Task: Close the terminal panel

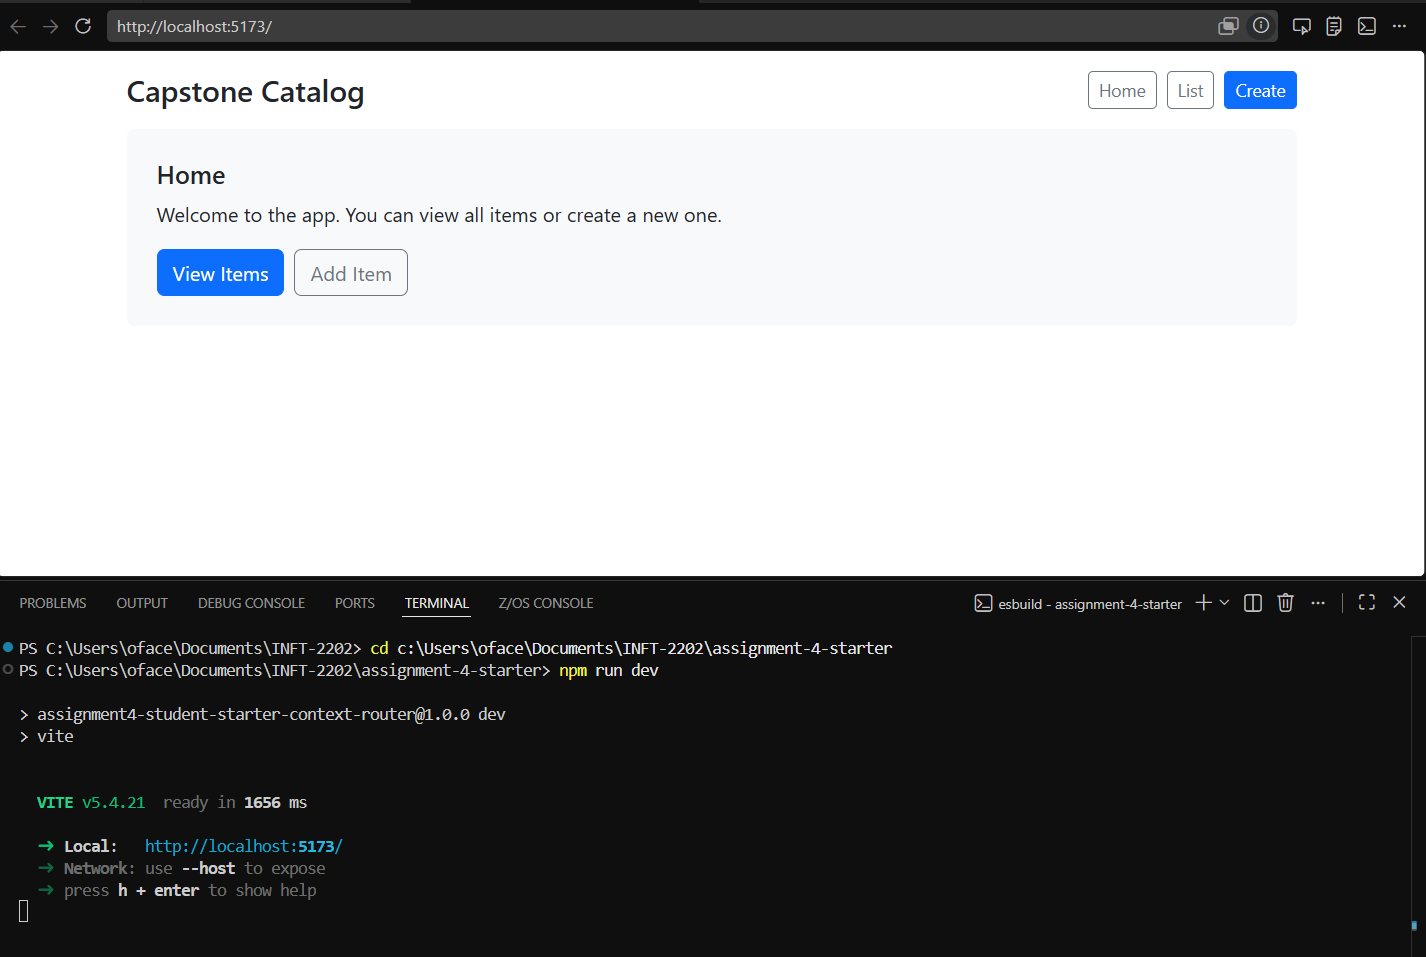Action: 1399,602
